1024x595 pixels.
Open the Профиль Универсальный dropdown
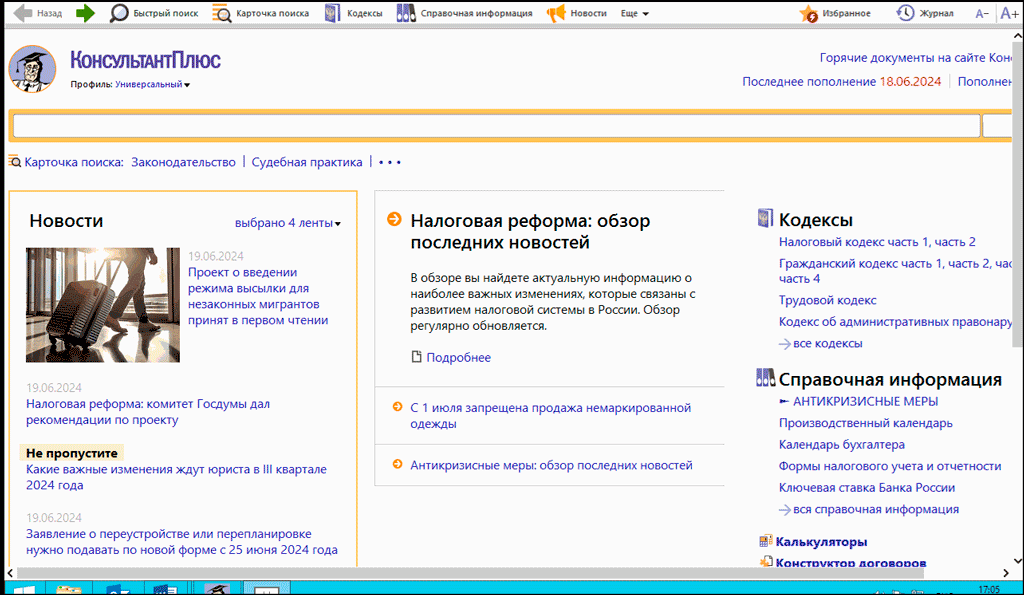152,84
